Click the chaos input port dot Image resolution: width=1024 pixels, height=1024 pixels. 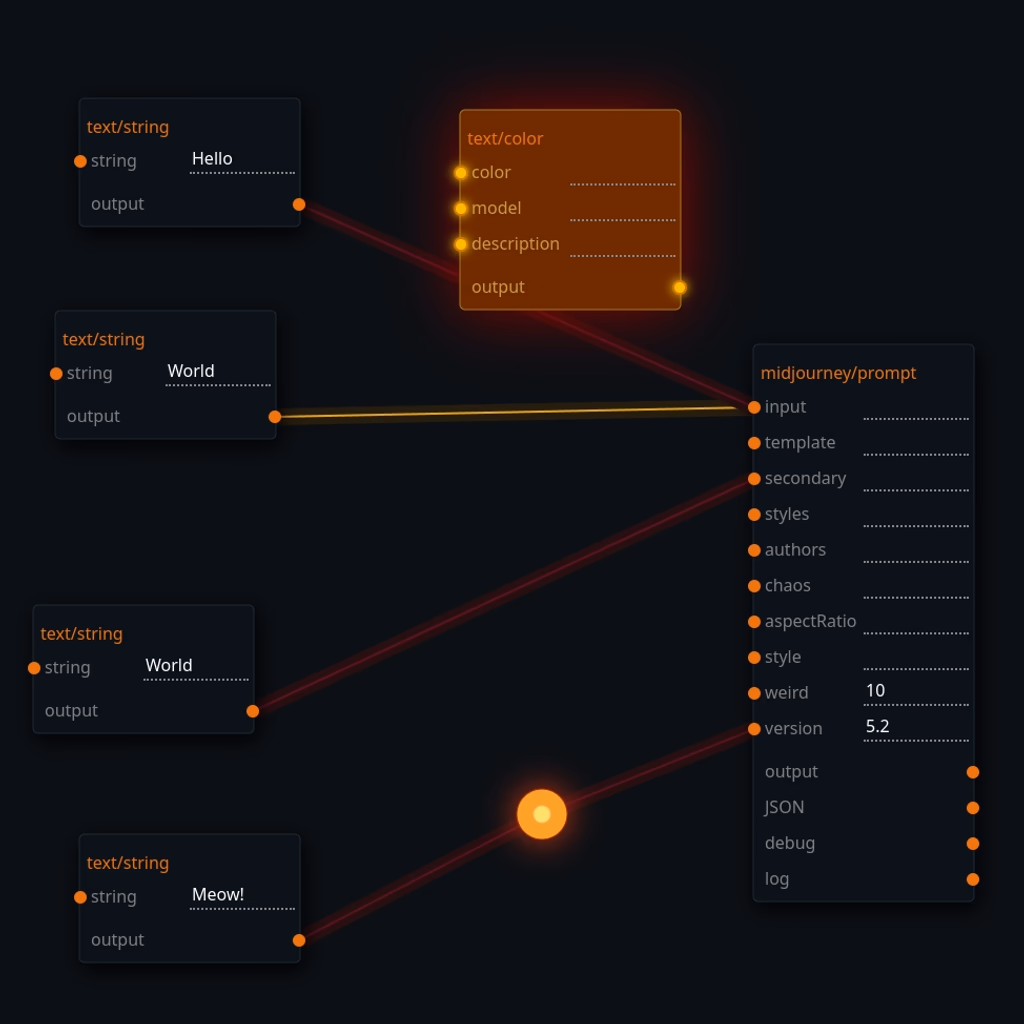754,586
